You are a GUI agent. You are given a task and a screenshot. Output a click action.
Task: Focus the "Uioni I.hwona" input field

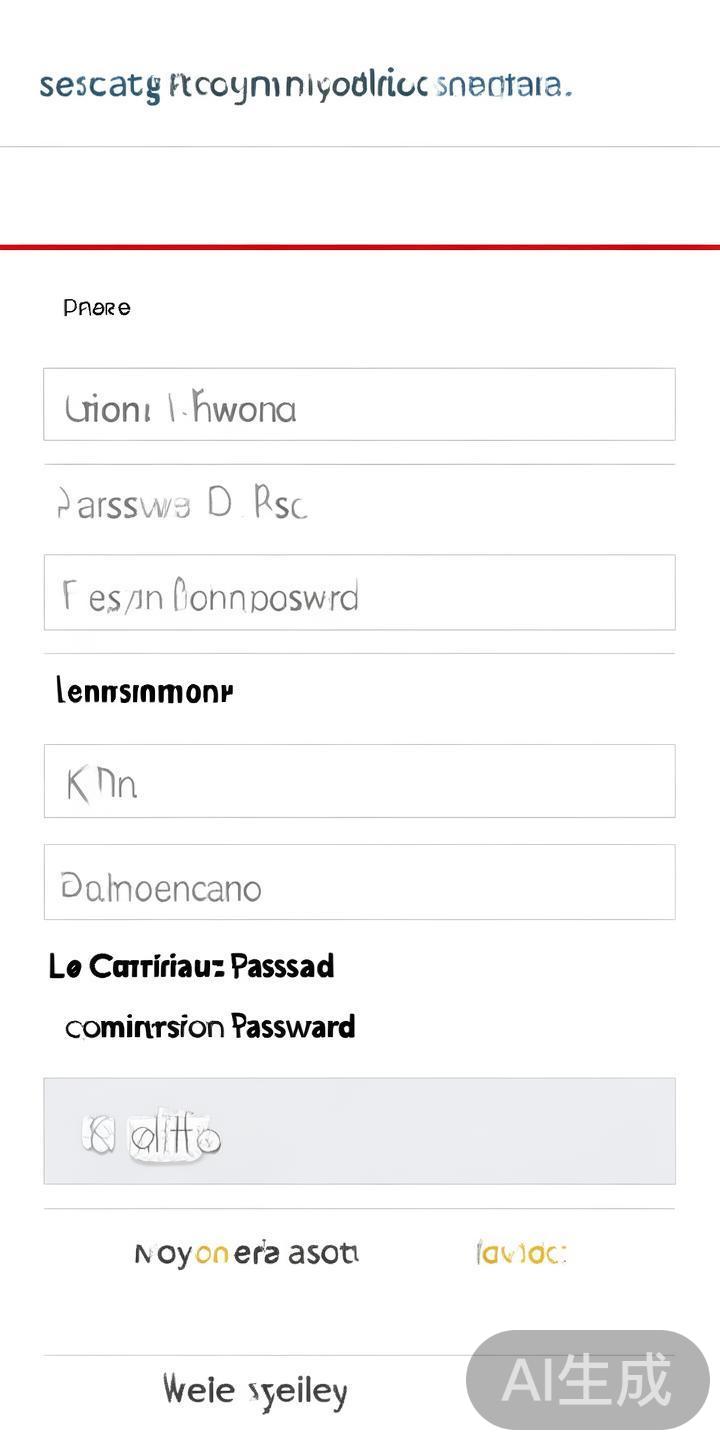coord(359,405)
